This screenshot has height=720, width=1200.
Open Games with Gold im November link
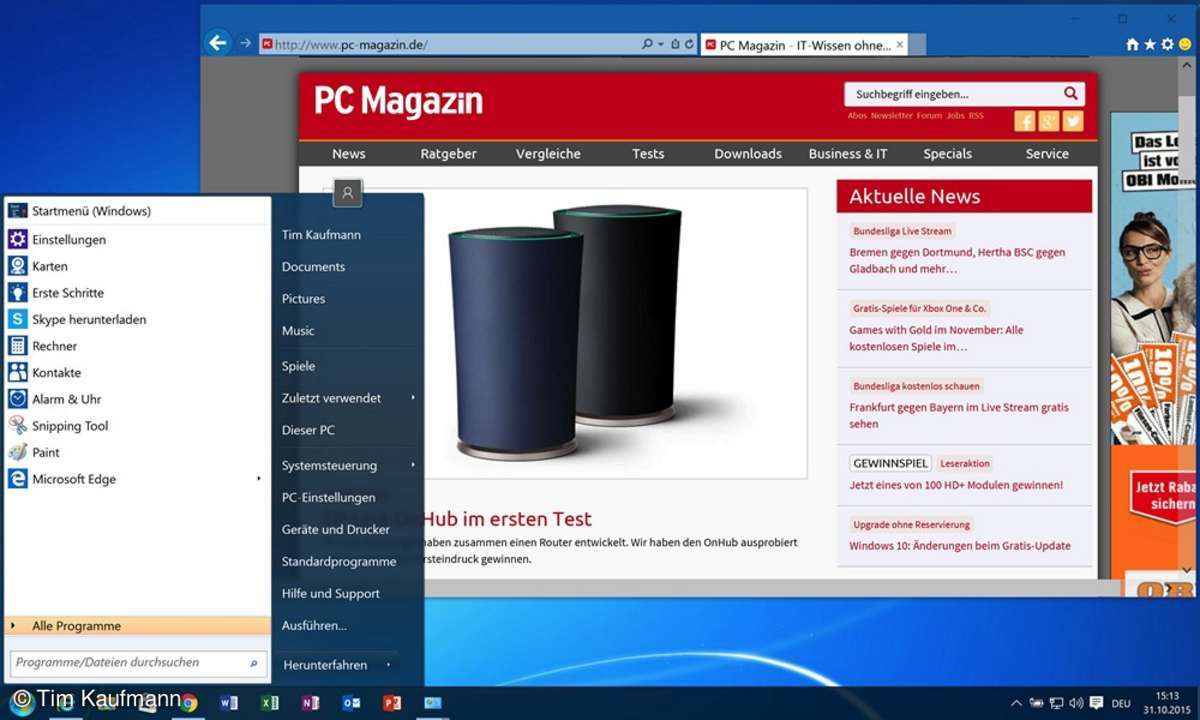click(936, 338)
